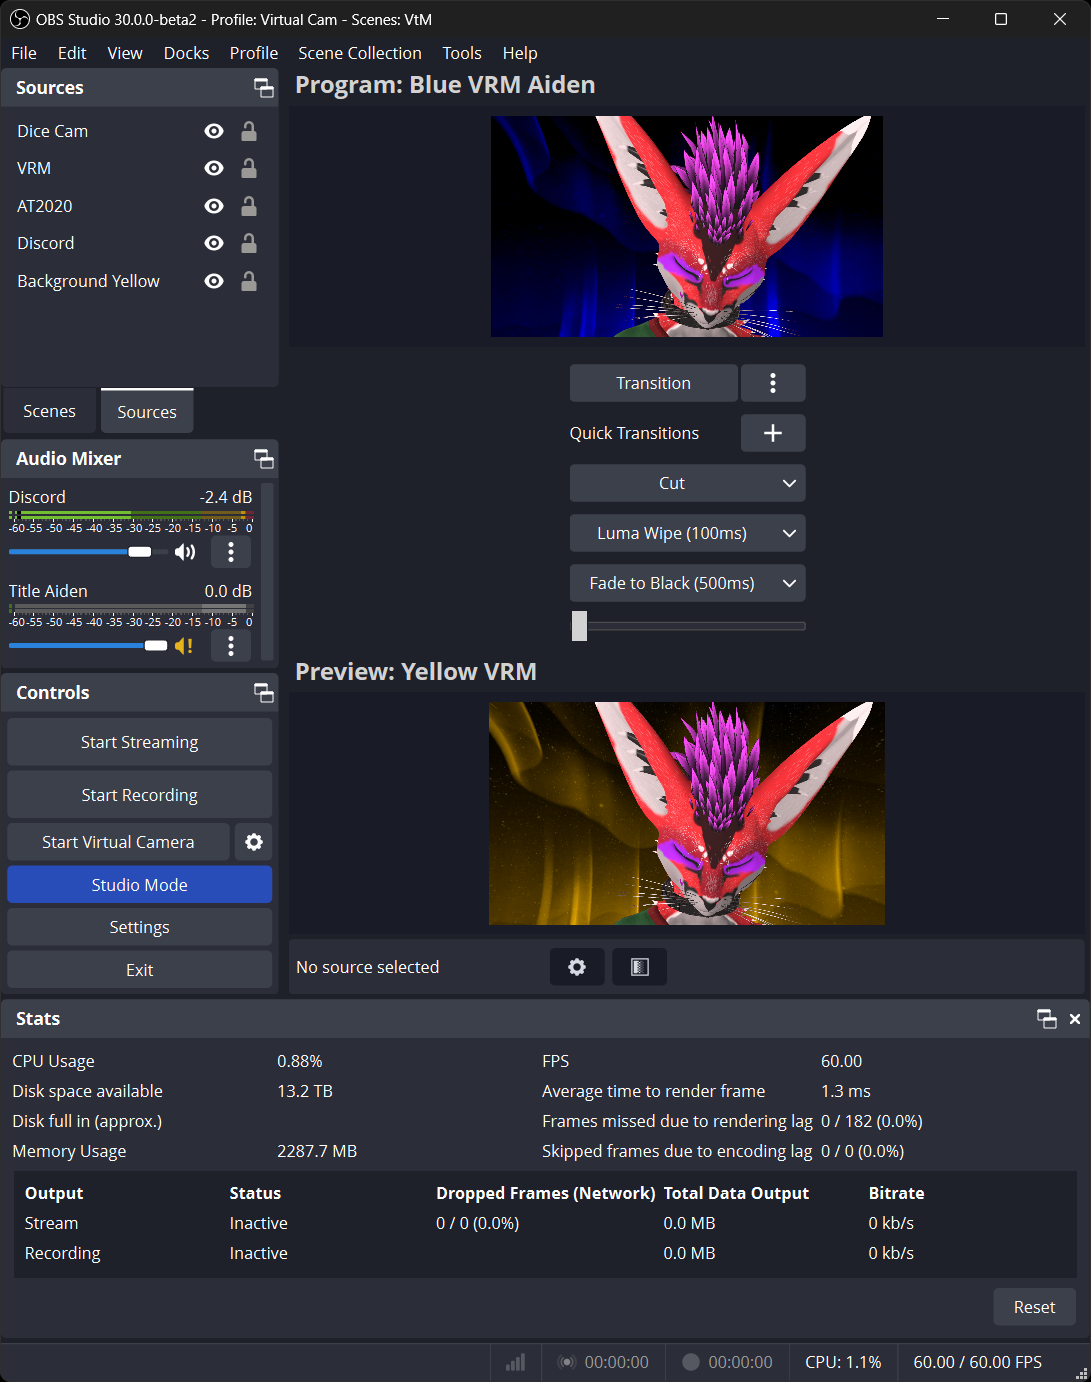Lock the Dice Cam source
The width and height of the screenshot is (1091, 1382).
[x=249, y=131]
